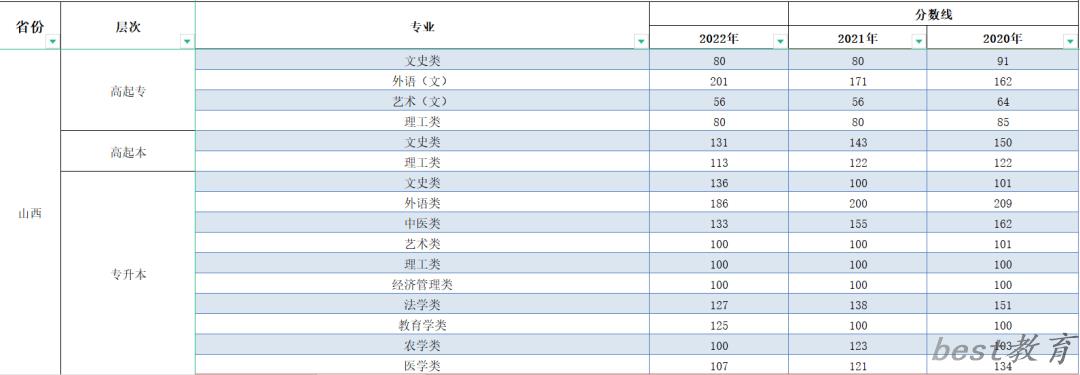Select the 186 score for 外语类

click(x=719, y=203)
